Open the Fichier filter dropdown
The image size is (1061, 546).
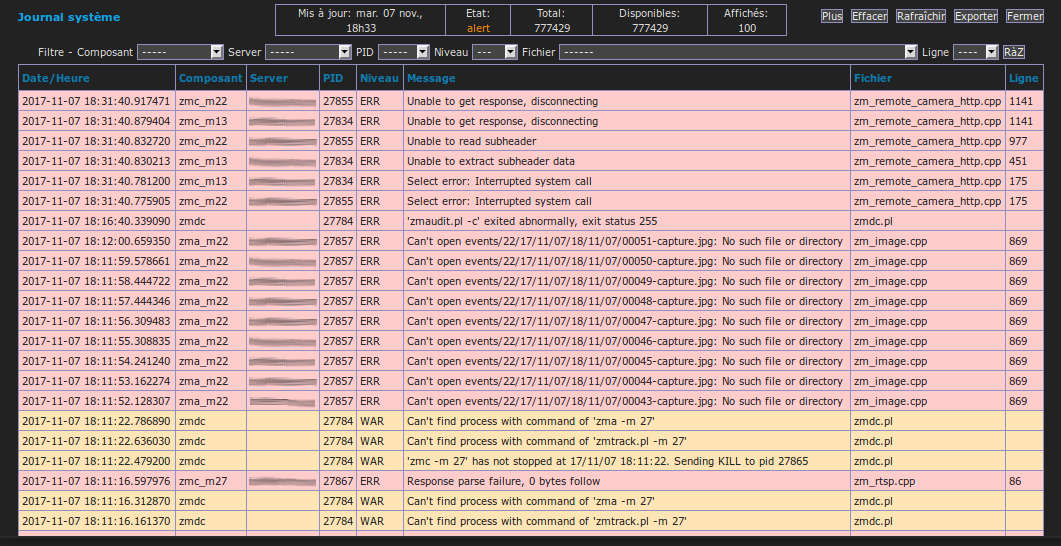coord(738,52)
